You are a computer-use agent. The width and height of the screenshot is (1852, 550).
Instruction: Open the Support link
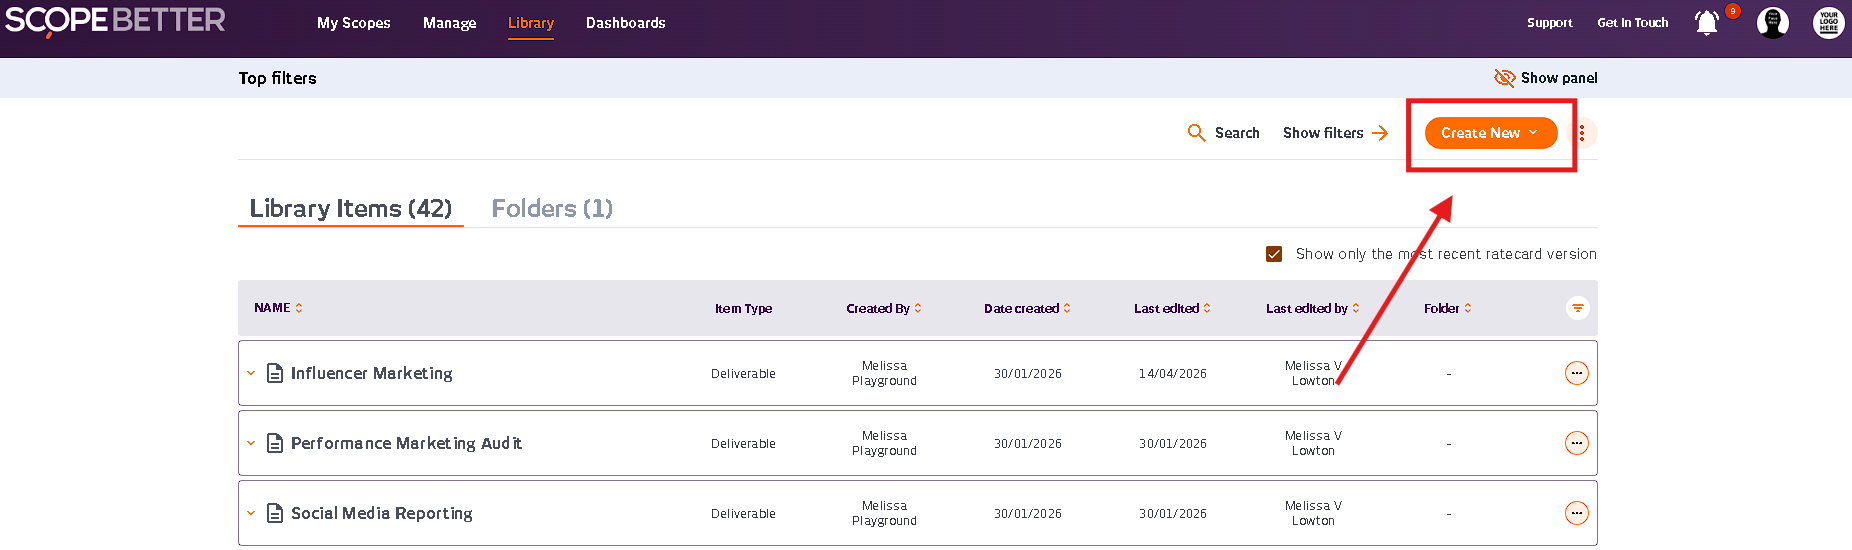point(1549,23)
